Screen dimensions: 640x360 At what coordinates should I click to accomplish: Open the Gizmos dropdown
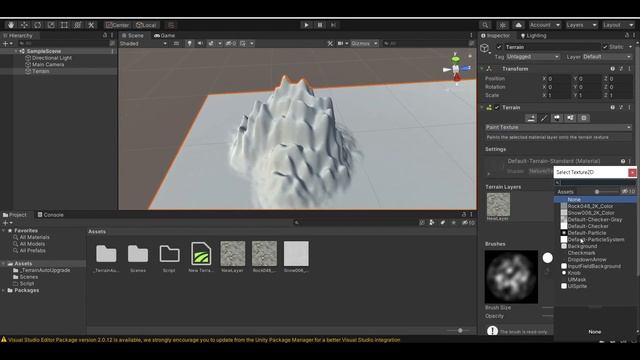pos(364,43)
